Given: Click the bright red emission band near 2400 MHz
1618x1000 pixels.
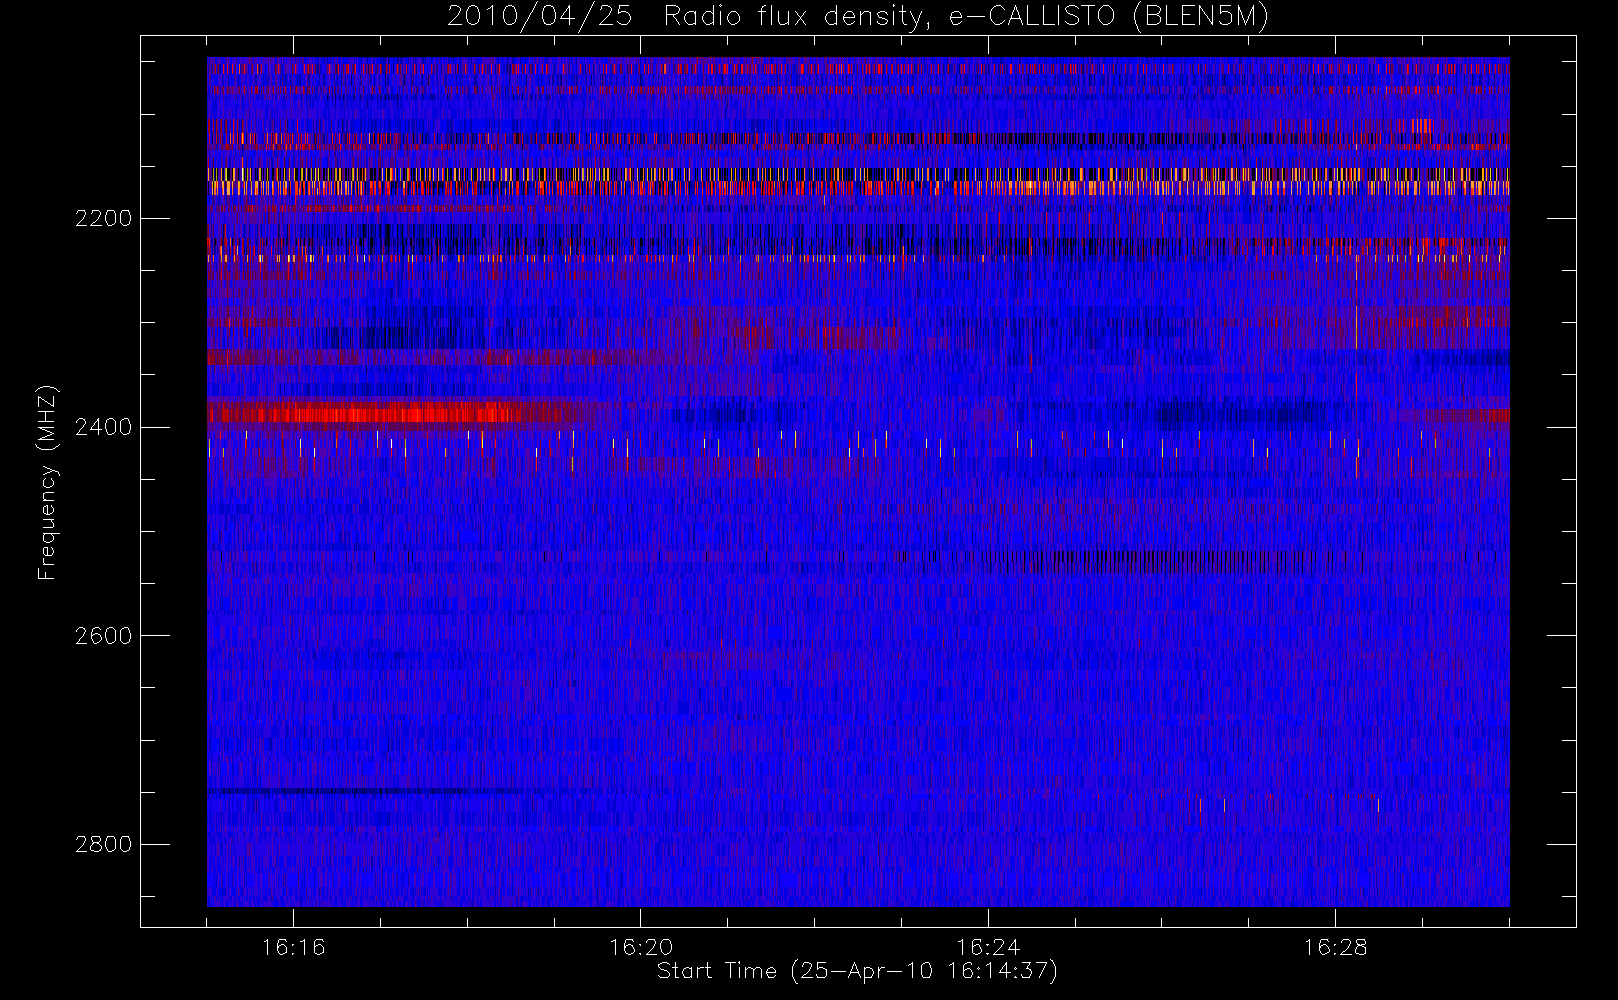Looking at the screenshot, I should pos(390,413).
